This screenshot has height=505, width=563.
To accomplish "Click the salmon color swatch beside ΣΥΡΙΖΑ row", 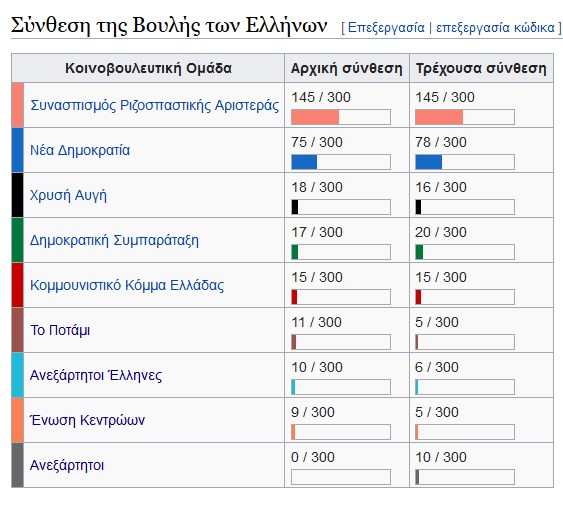I will [x=18, y=105].
